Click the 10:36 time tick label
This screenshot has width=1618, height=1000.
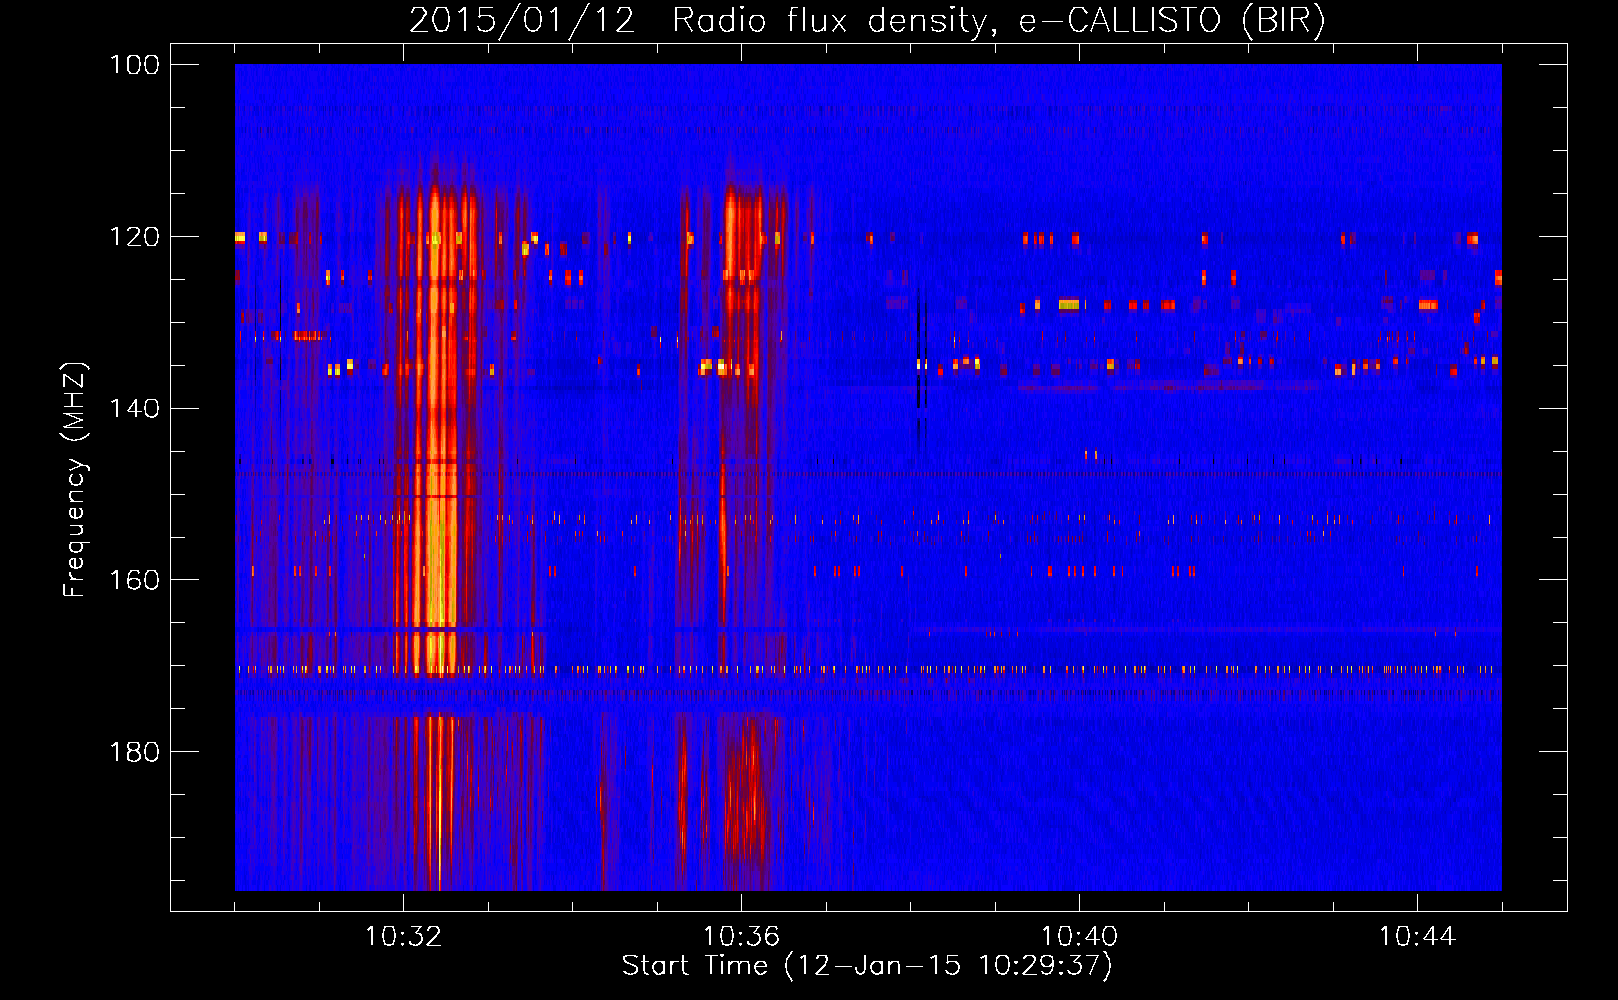pyautogui.click(x=741, y=937)
